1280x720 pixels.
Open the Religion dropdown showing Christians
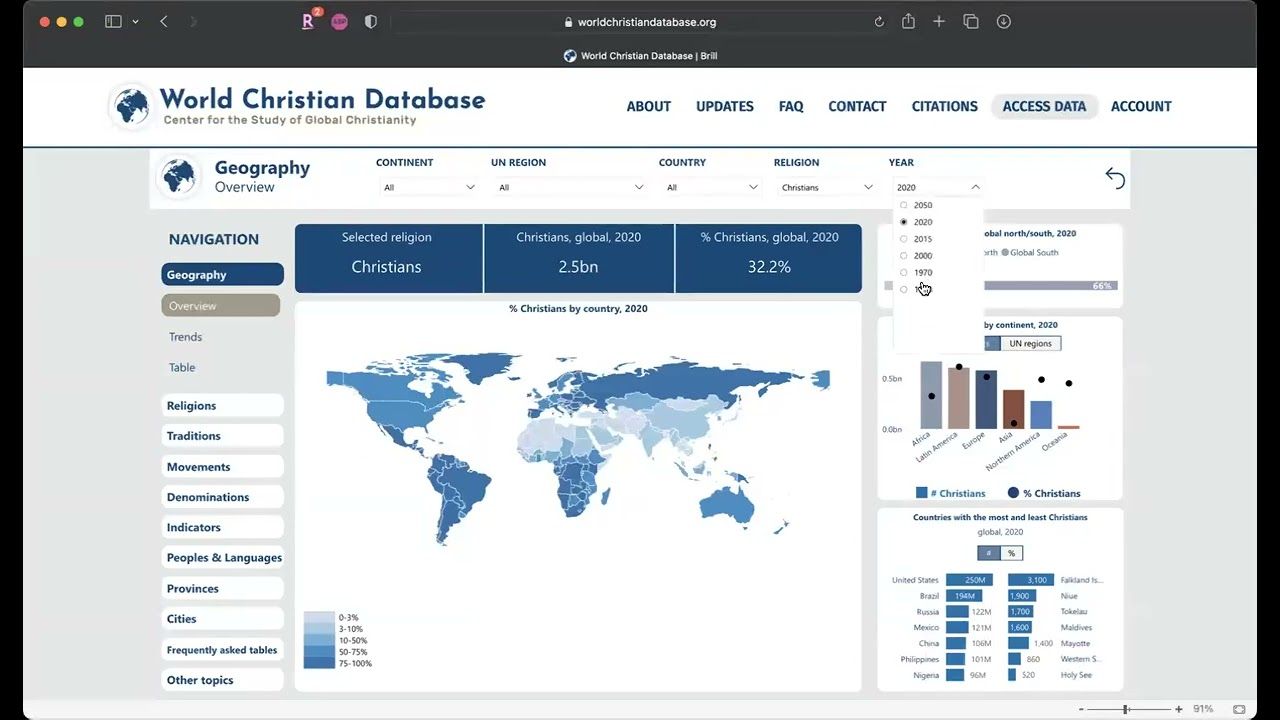pyautogui.click(x=827, y=187)
